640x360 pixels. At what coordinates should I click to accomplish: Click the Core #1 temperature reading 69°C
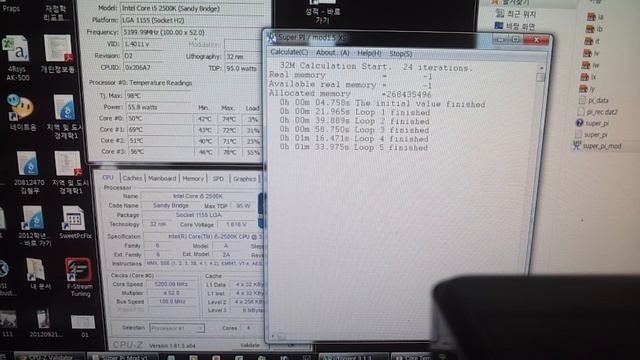pos(159,129)
